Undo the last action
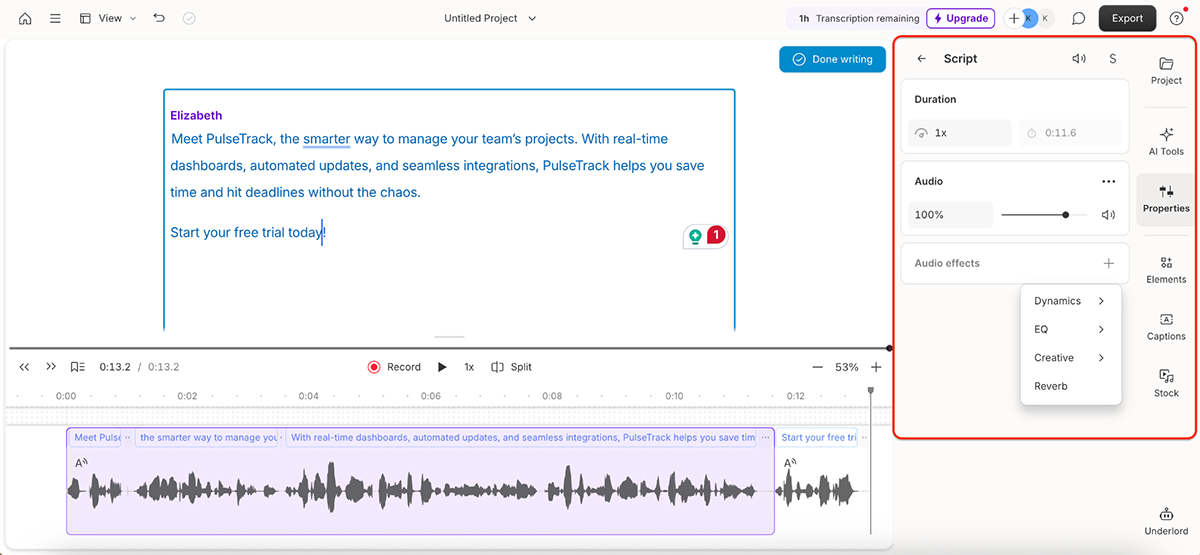1200x555 pixels. pyautogui.click(x=159, y=18)
